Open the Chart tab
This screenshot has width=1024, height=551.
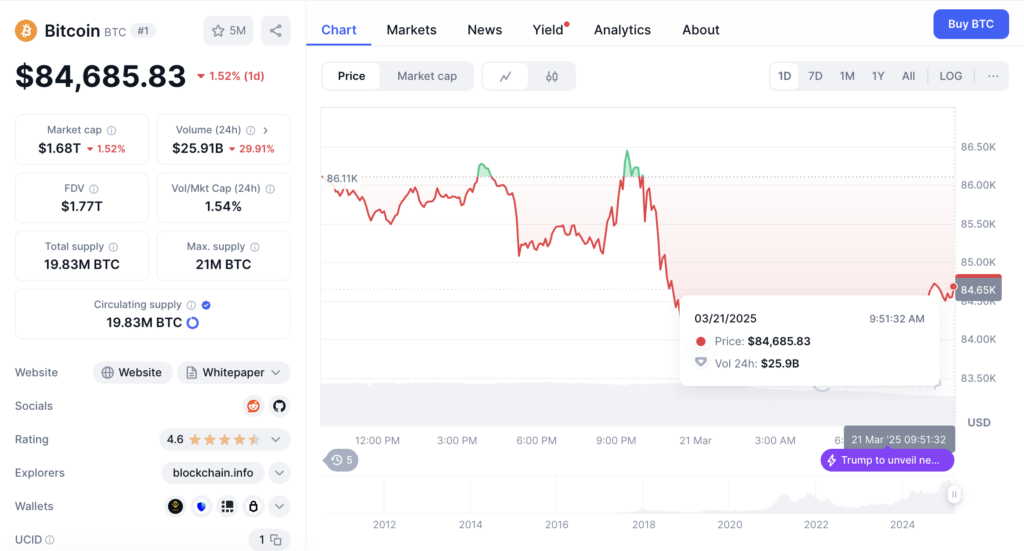click(339, 30)
